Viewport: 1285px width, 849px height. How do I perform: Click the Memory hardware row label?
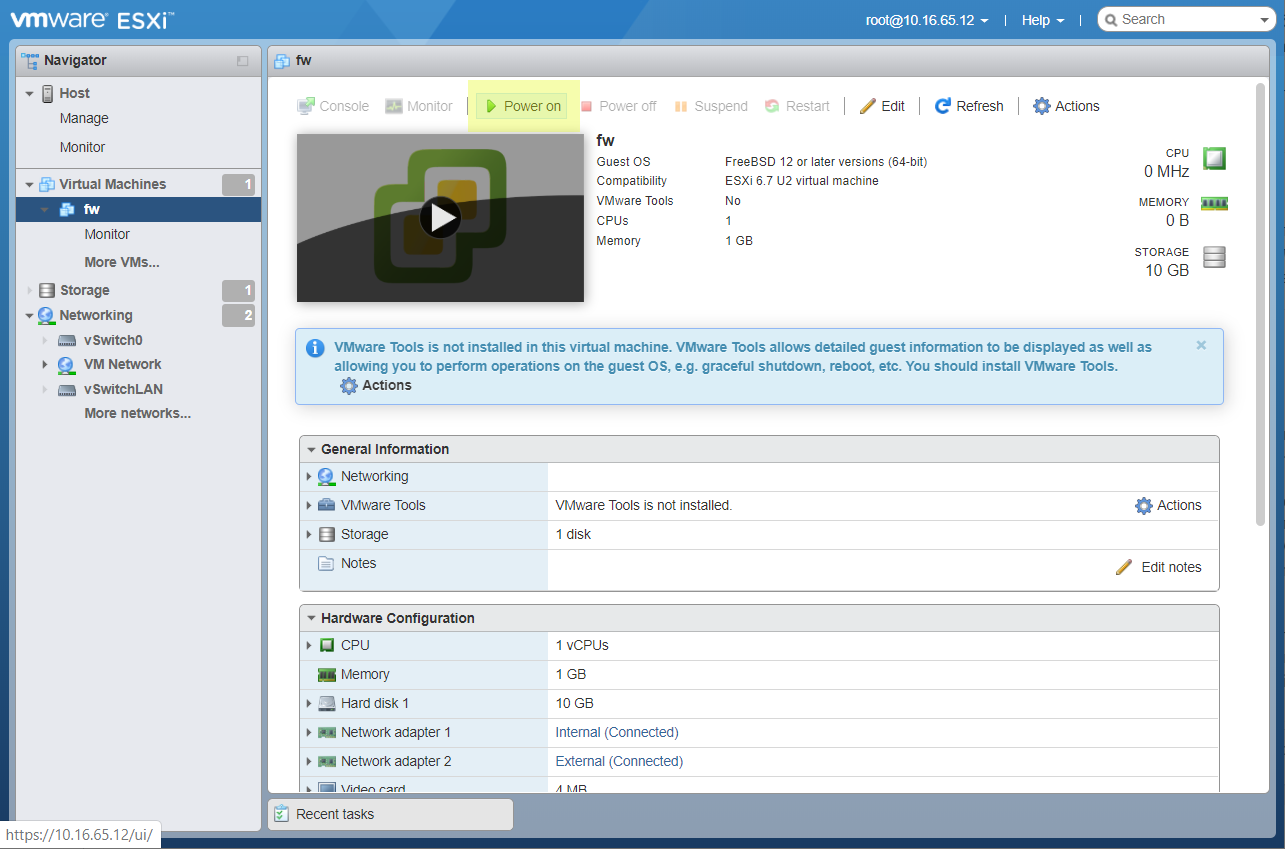pyautogui.click(x=365, y=675)
